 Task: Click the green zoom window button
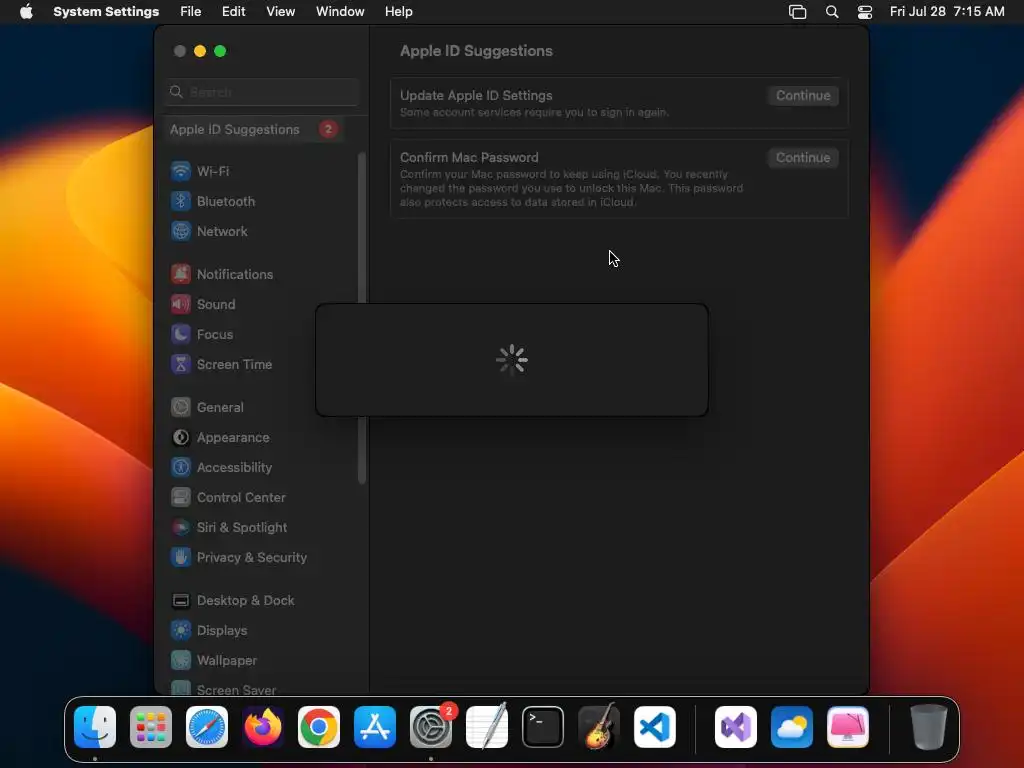(220, 51)
